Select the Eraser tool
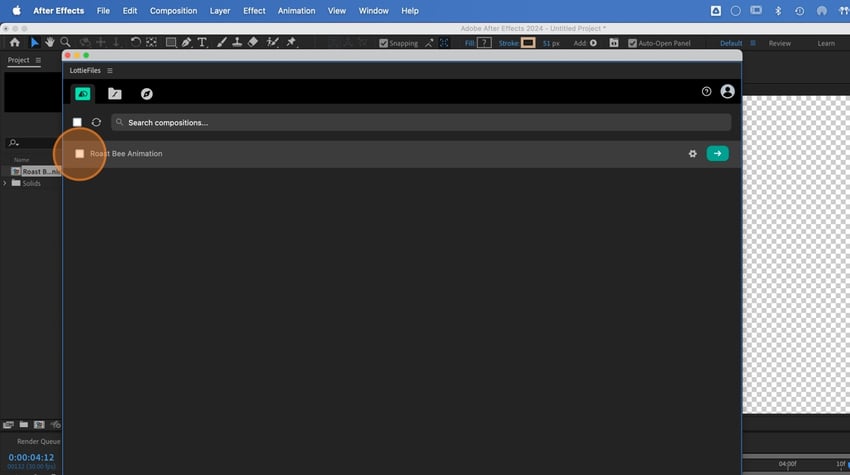This screenshot has height=475, width=850. click(x=253, y=42)
